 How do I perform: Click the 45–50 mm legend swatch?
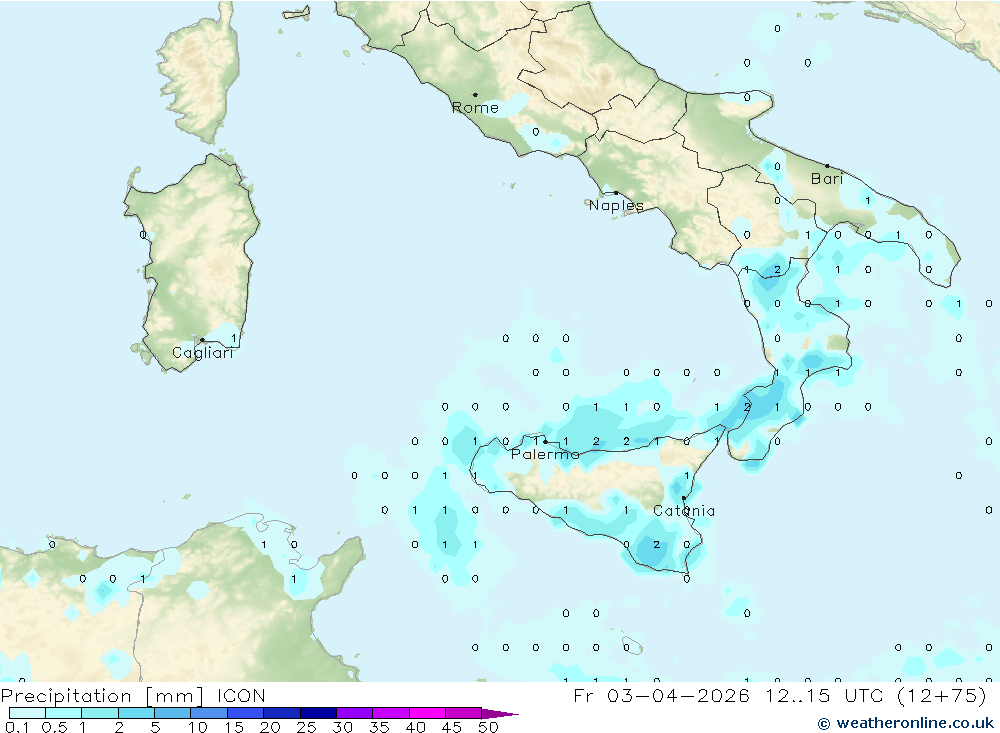(463, 713)
